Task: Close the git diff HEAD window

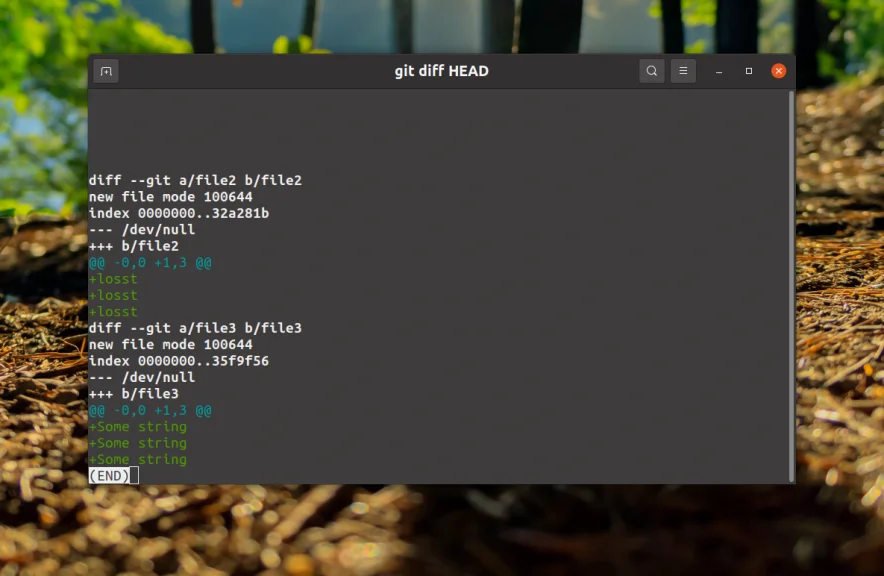Action: click(x=779, y=71)
